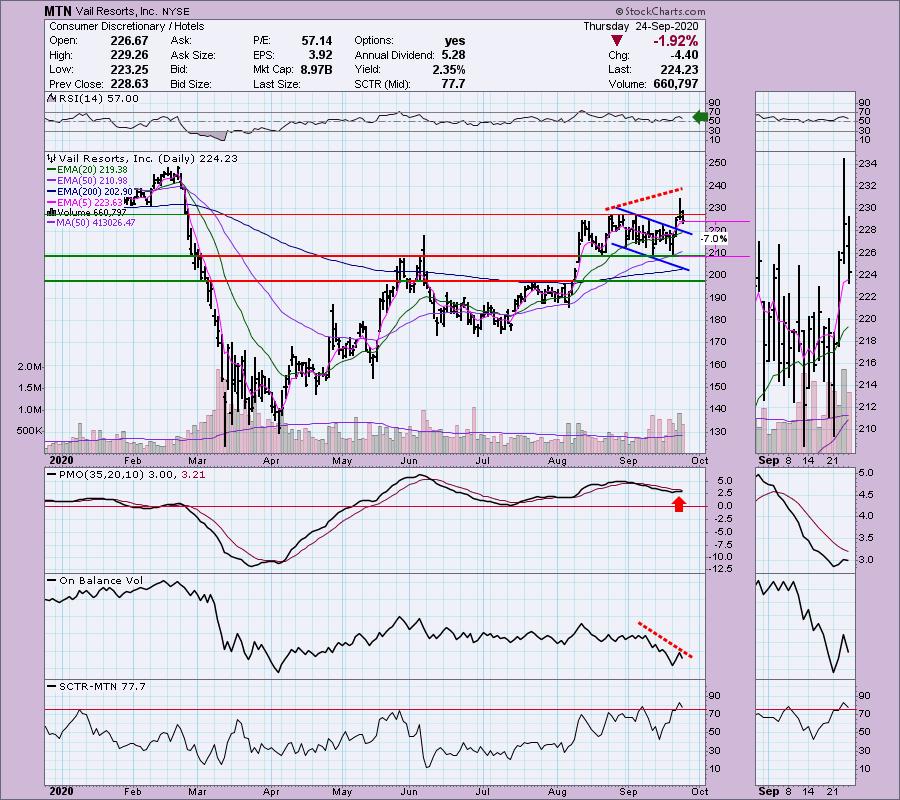Viewport: 900px width, 800px height.
Task: Click the Volume value in the header table
Action: [x=676, y=84]
